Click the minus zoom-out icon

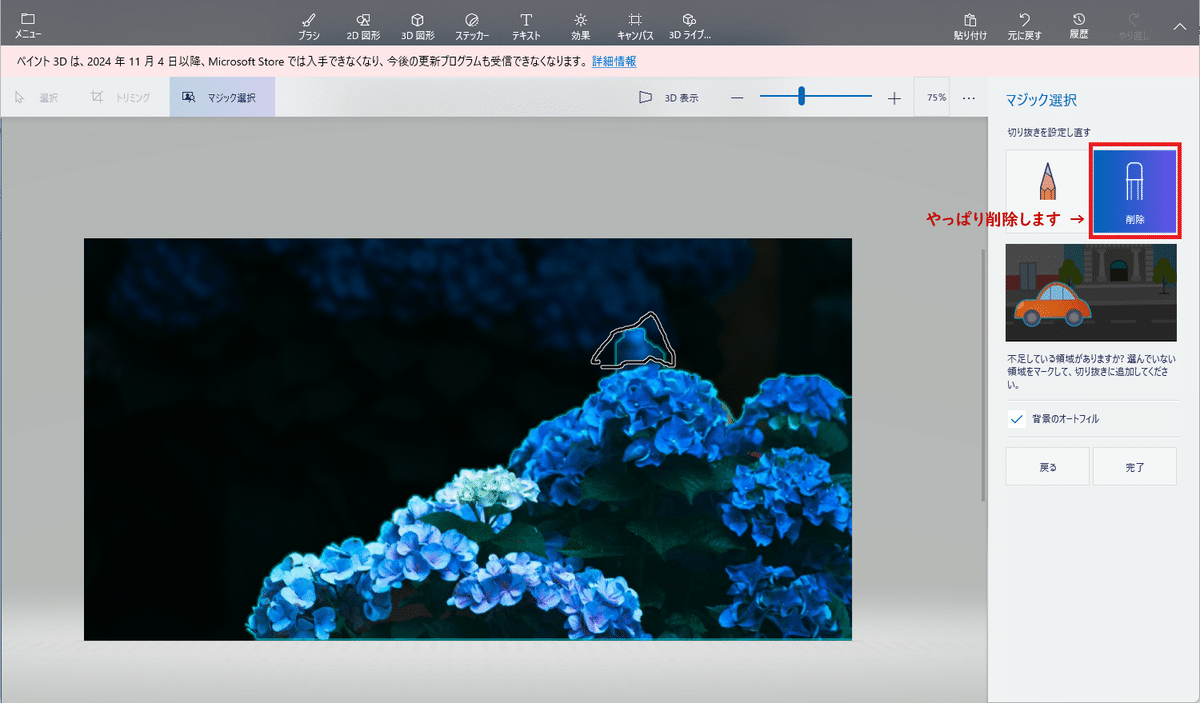point(737,98)
